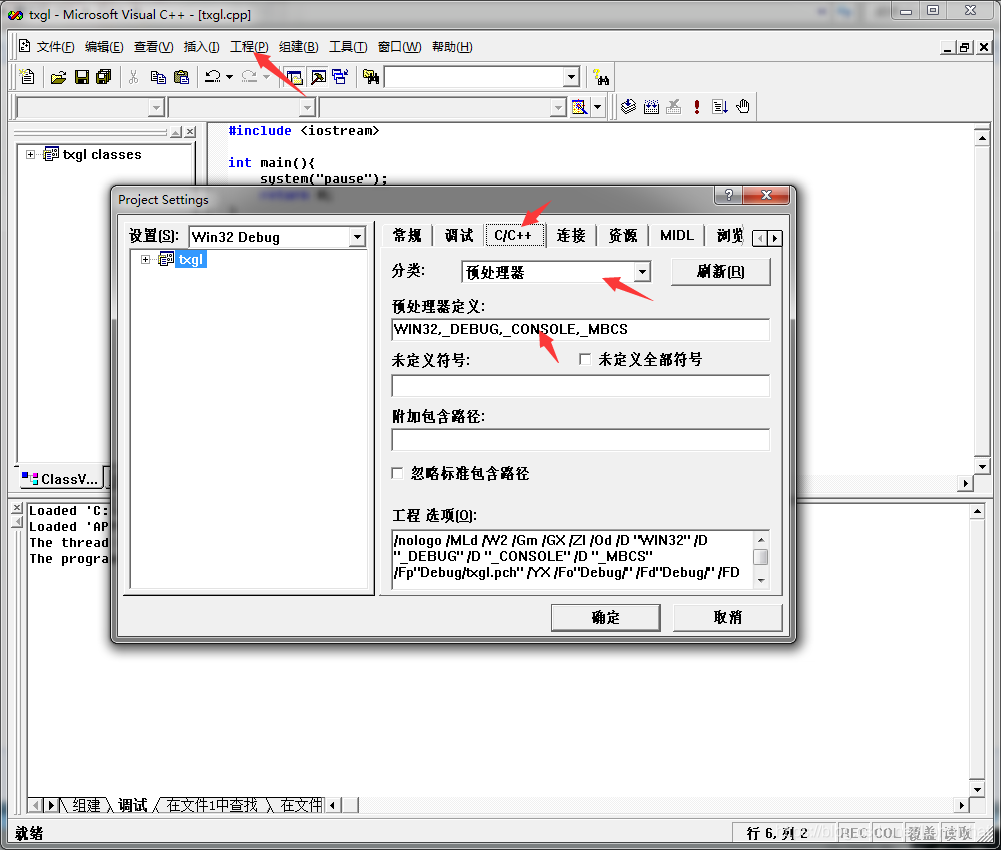The width and height of the screenshot is (1001, 850).
Task: Open the 工程(P) menu
Action: 249,47
